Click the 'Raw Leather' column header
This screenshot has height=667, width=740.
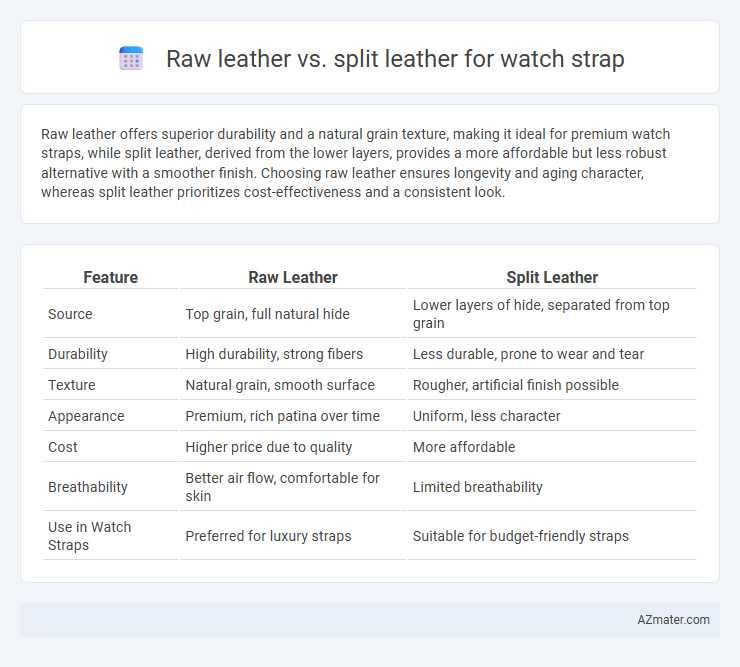click(x=293, y=277)
